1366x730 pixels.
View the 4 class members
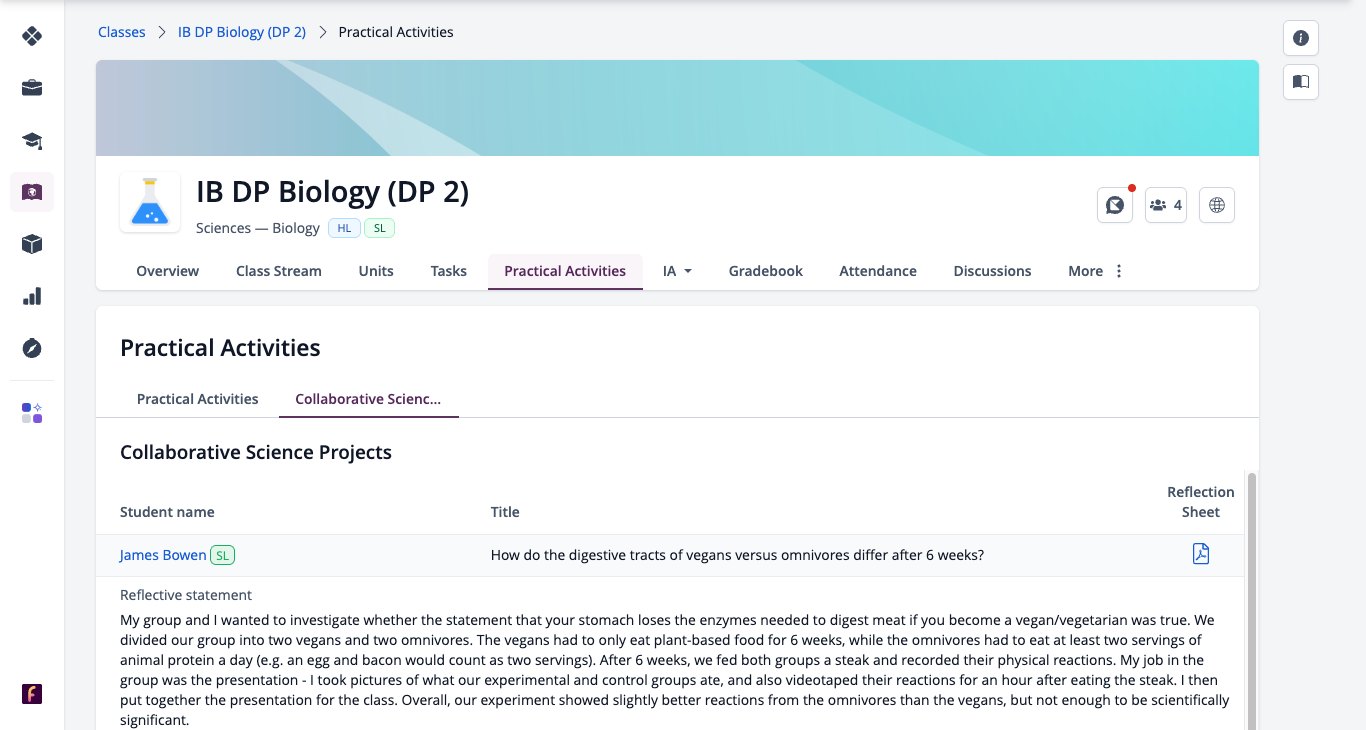(x=1166, y=205)
